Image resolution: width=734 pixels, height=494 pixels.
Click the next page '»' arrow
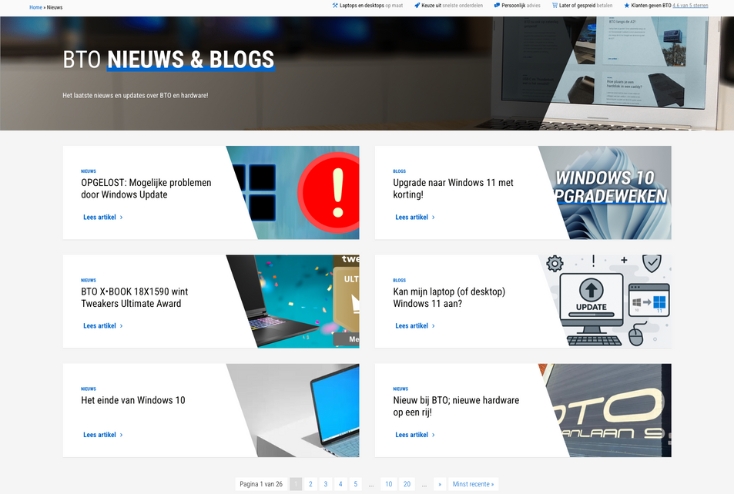[x=439, y=484]
